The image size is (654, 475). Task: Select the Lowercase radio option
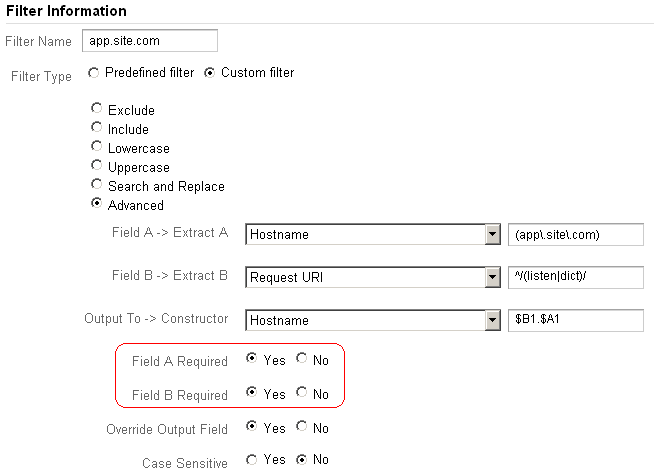97,147
